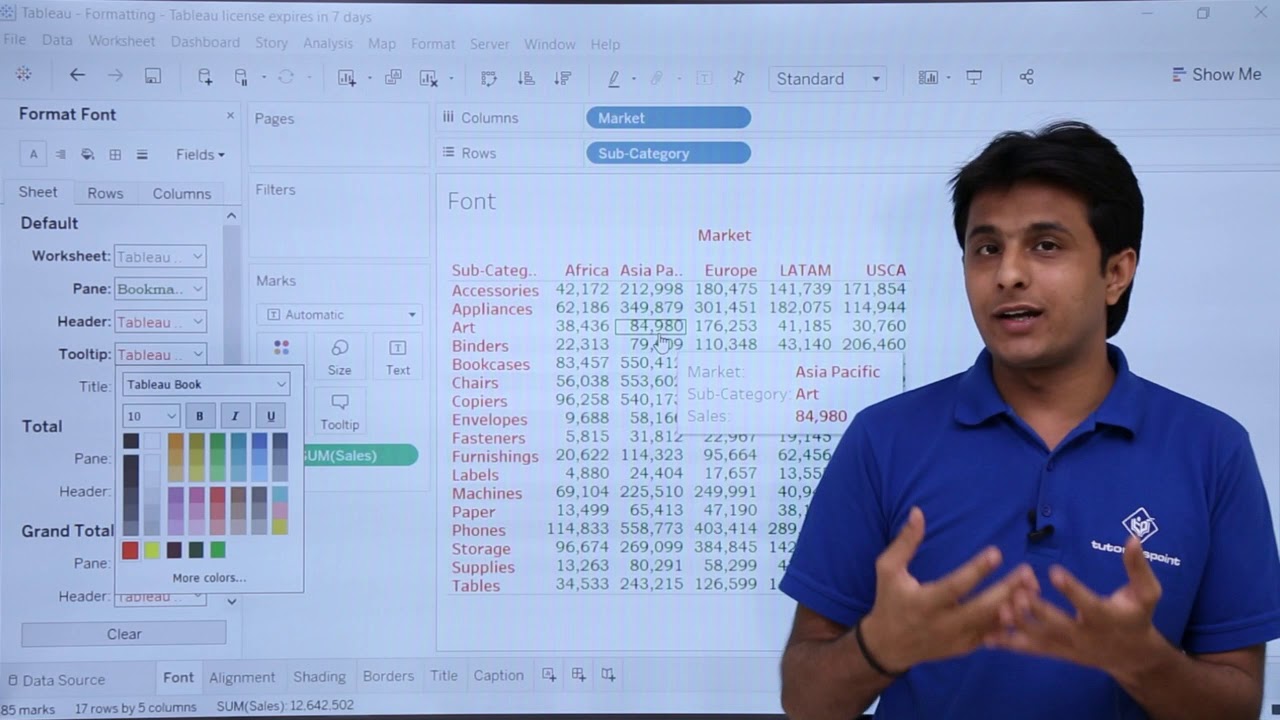Image resolution: width=1280 pixels, height=720 pixels.
Task: Pick the yellow recent color swatch
Action: click(152, 550)
